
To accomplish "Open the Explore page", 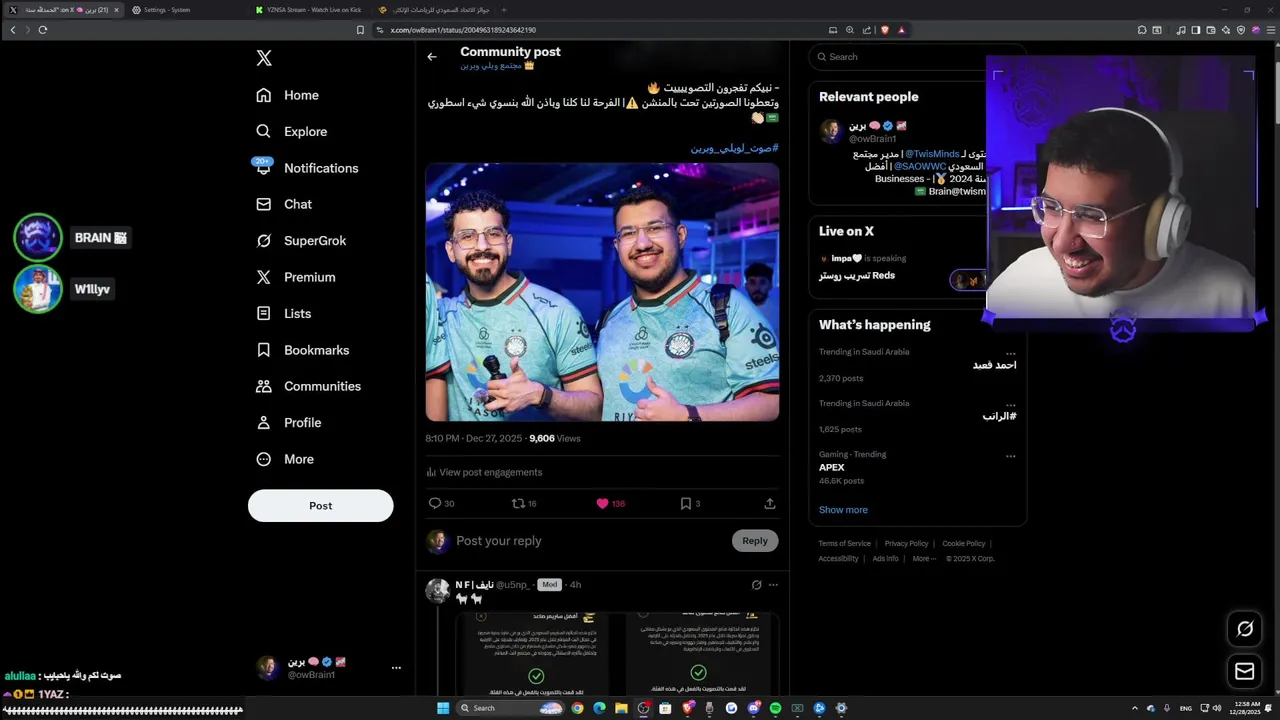I will pos(292,131).
